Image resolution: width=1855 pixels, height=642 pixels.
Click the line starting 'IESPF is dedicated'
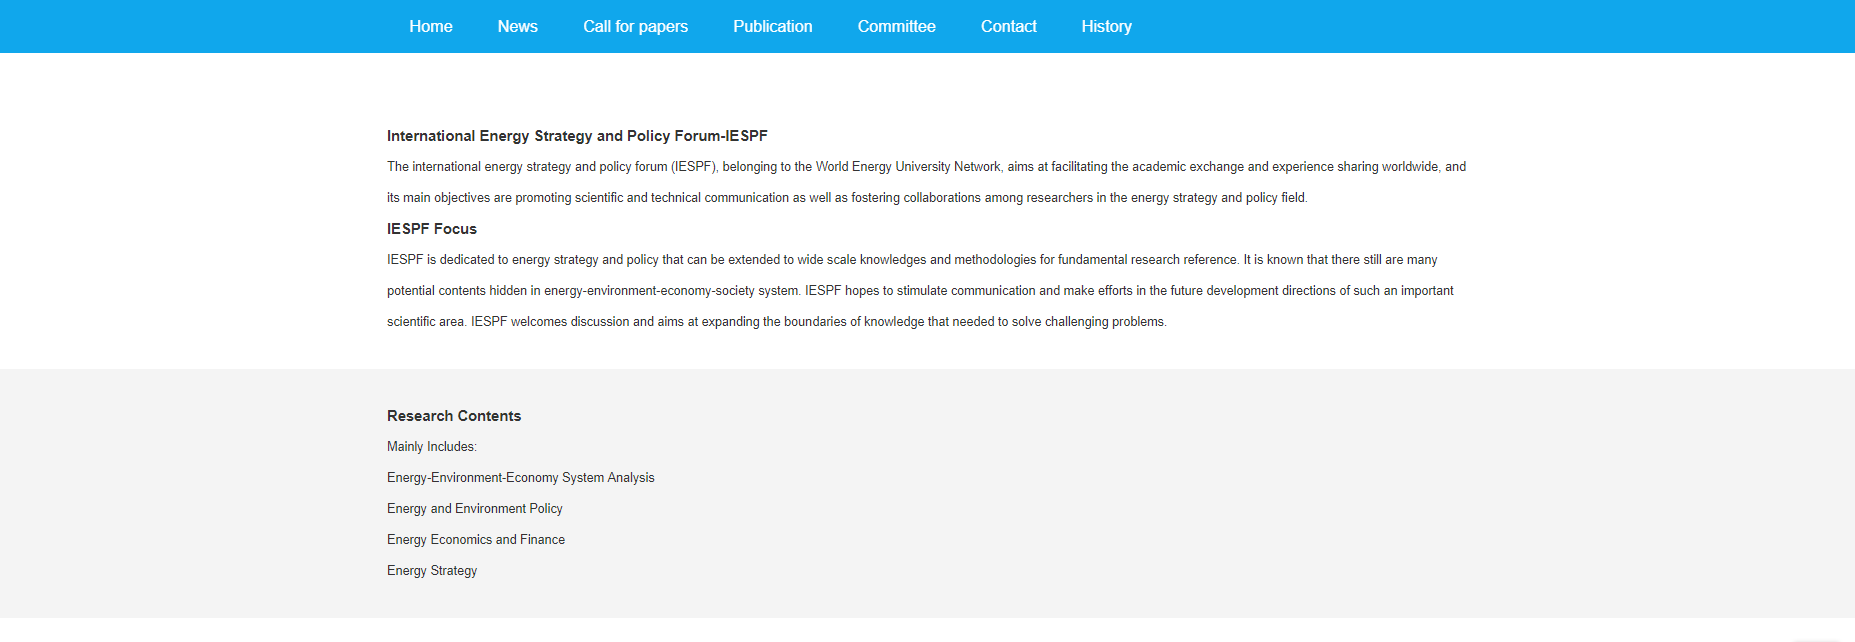click(911, 260)
